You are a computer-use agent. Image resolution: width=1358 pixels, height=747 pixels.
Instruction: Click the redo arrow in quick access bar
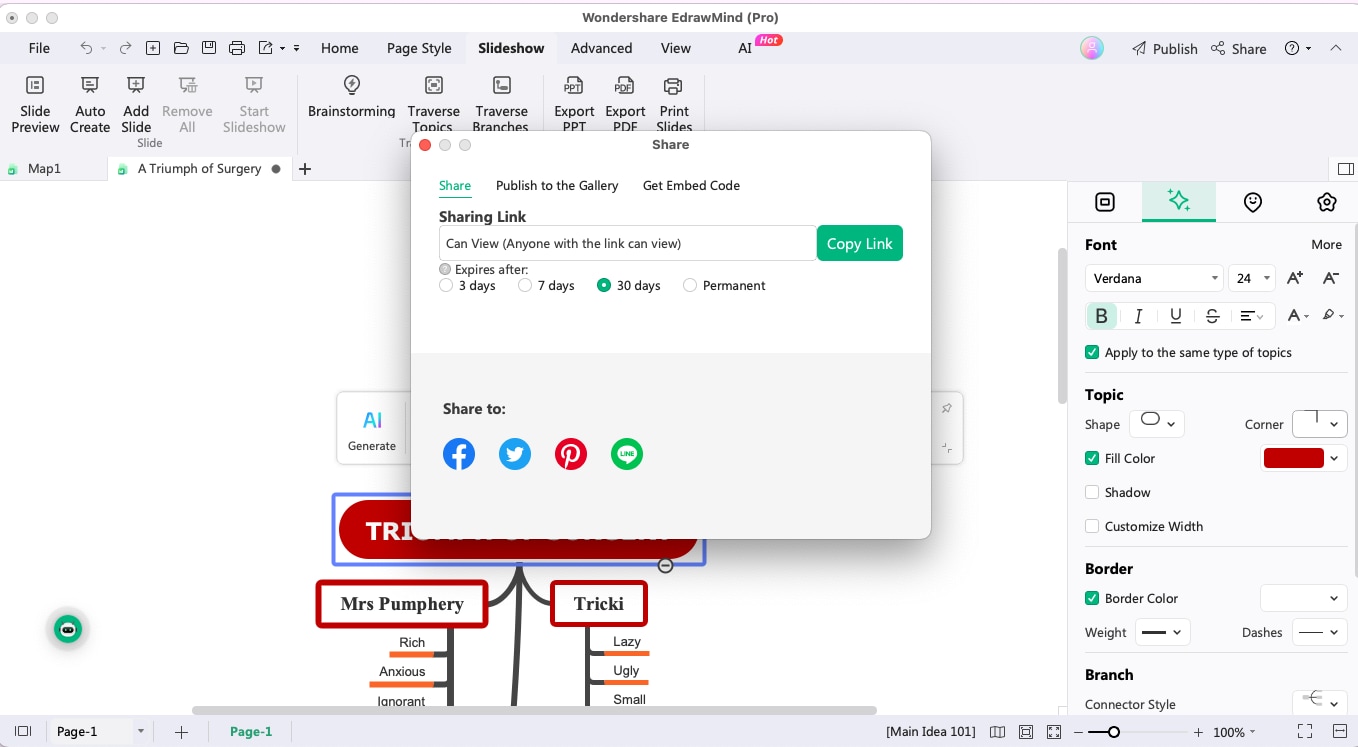click(125, 48)
